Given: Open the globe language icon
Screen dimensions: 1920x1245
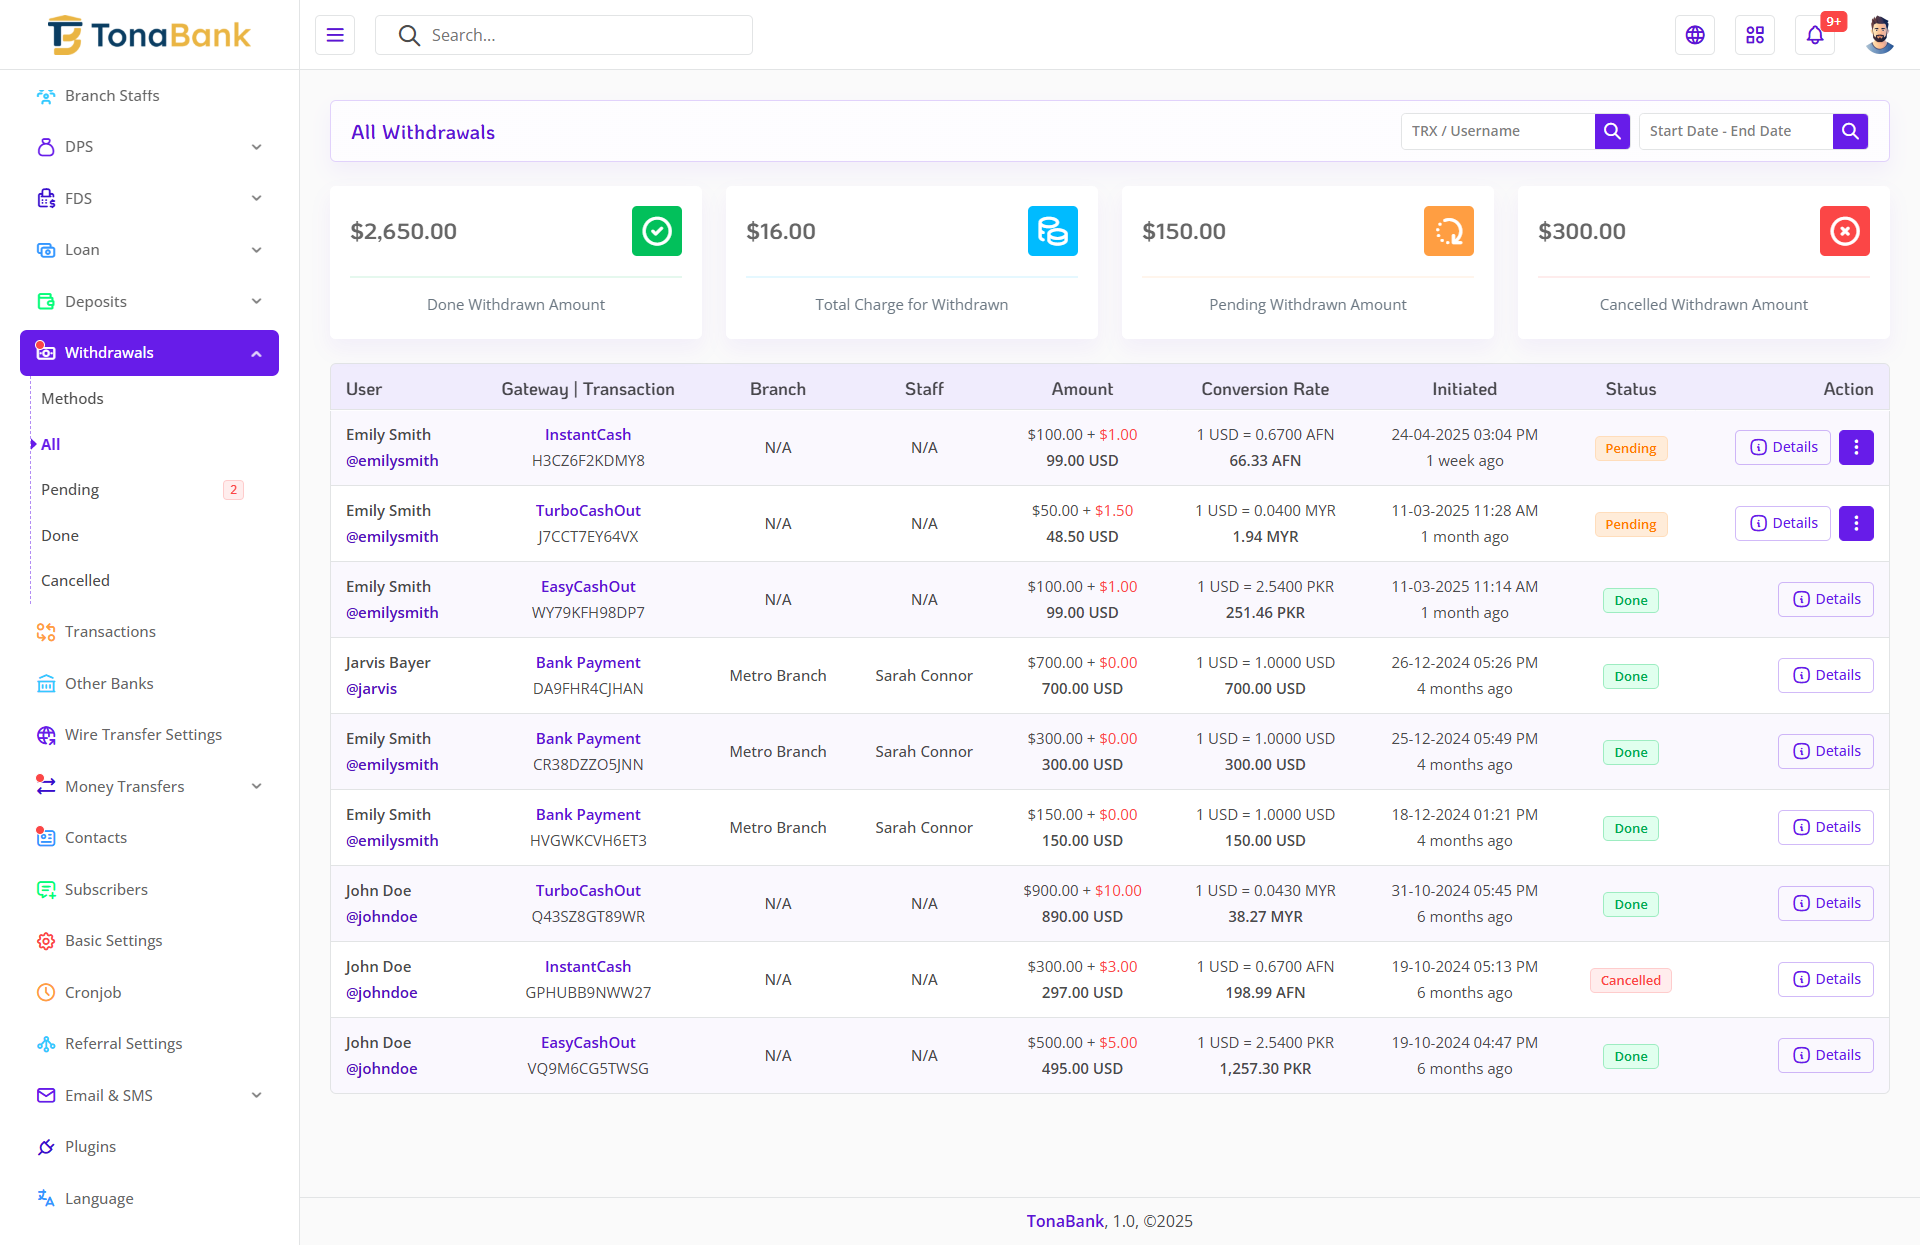Looking at the screenshot, I should click(1695, 35).
